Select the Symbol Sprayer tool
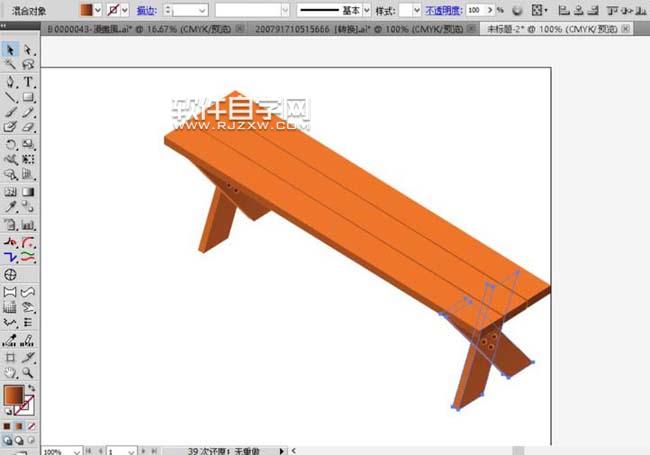Screen dimensions: 650x455 coord(10,225)
